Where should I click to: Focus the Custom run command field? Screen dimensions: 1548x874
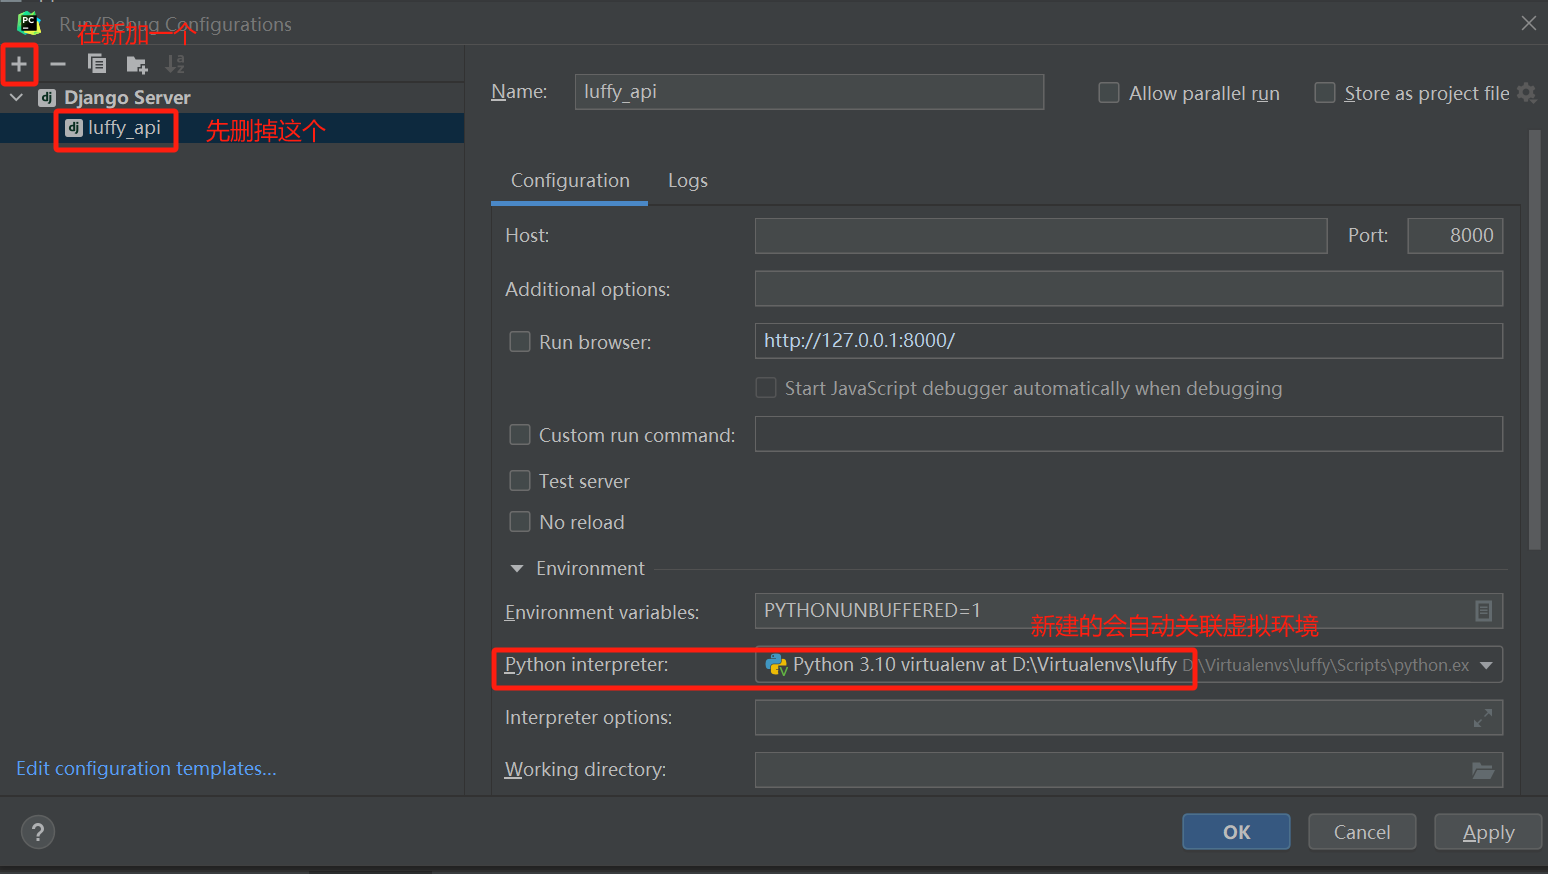click(1129, 434)
